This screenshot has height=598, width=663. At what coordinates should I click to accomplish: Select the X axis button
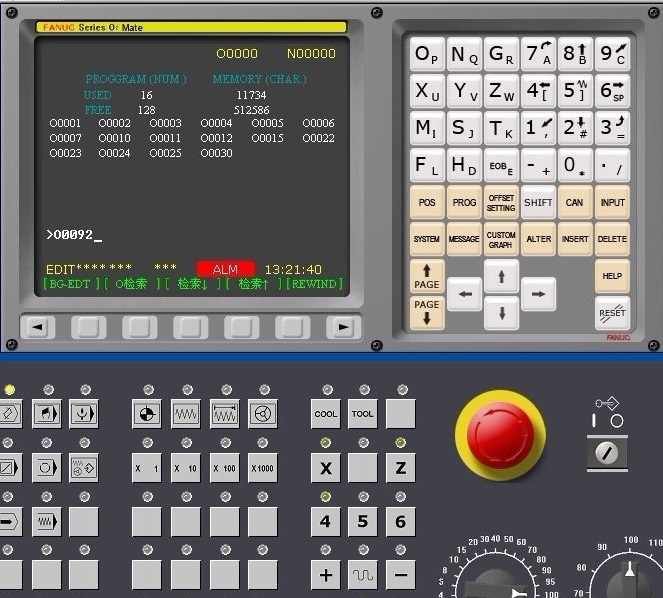tap(325, 468)
